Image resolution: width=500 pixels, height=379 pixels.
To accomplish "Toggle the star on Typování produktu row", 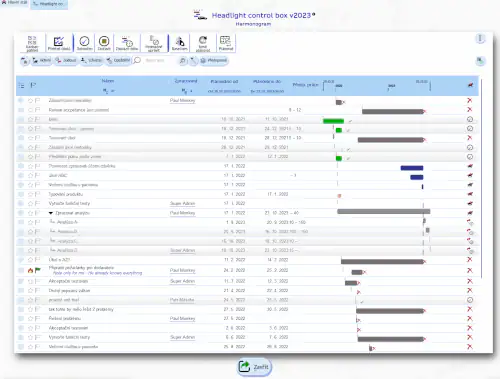I will 30,194.
